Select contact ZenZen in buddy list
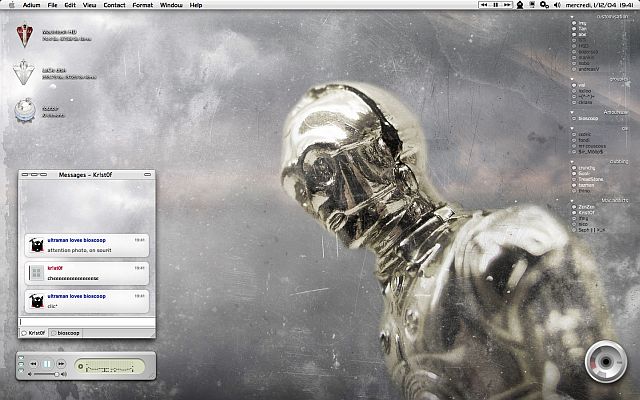 [x=586, y=205]
